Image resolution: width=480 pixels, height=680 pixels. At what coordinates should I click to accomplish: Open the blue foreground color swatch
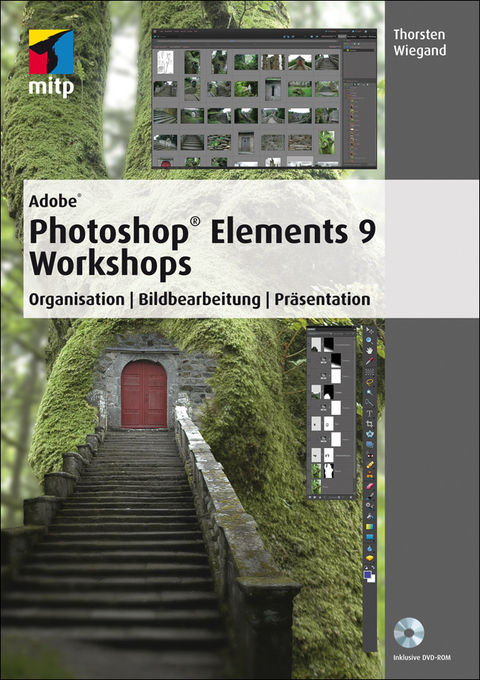tap(367, 575)
